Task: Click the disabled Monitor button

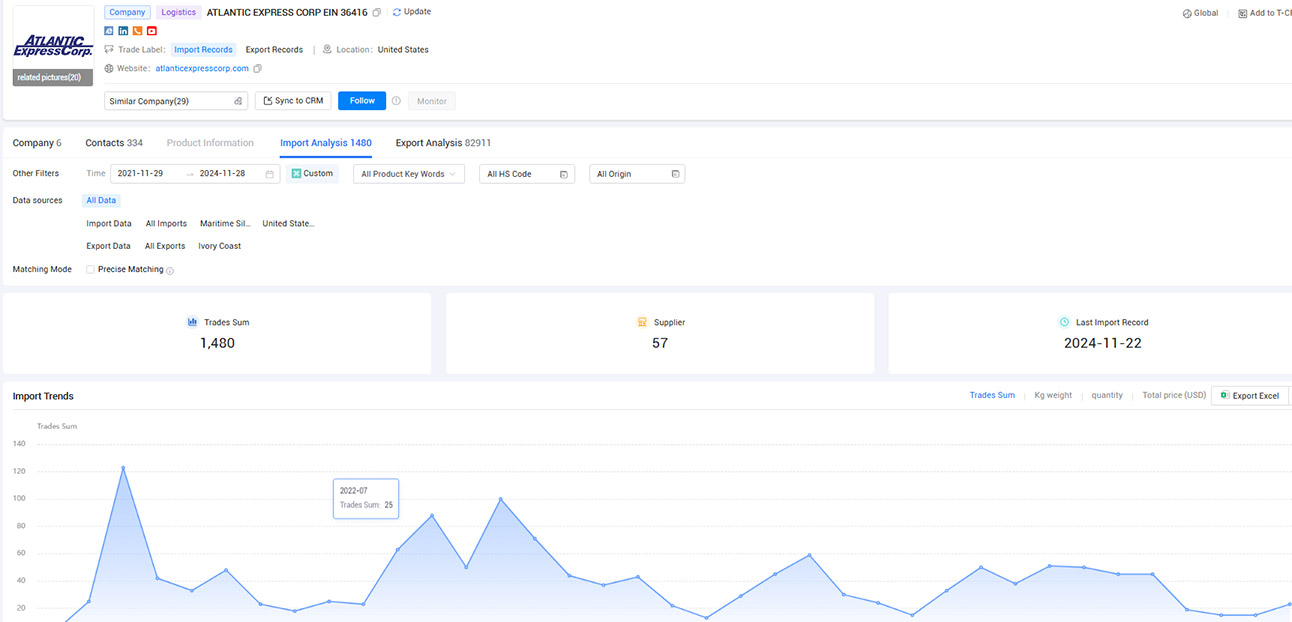Action: (432, 101)
